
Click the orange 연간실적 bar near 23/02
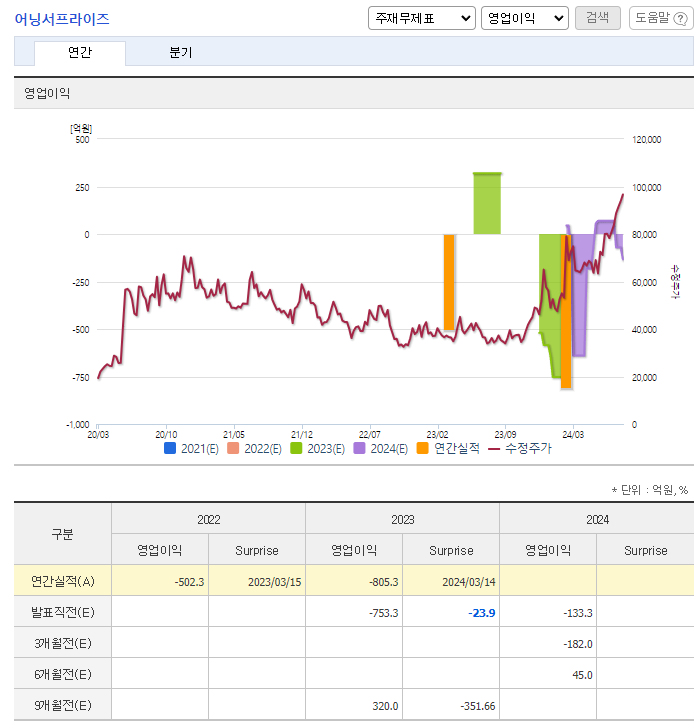[x=449, y=282]
